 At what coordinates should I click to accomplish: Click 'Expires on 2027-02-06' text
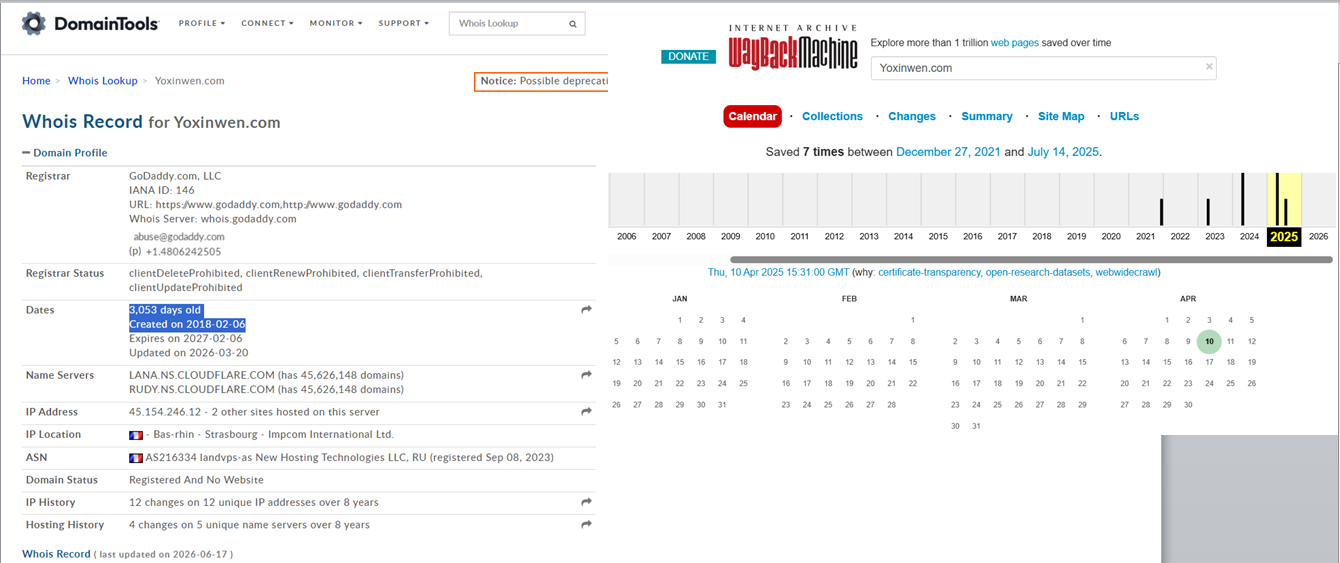(x=186, y=339)
